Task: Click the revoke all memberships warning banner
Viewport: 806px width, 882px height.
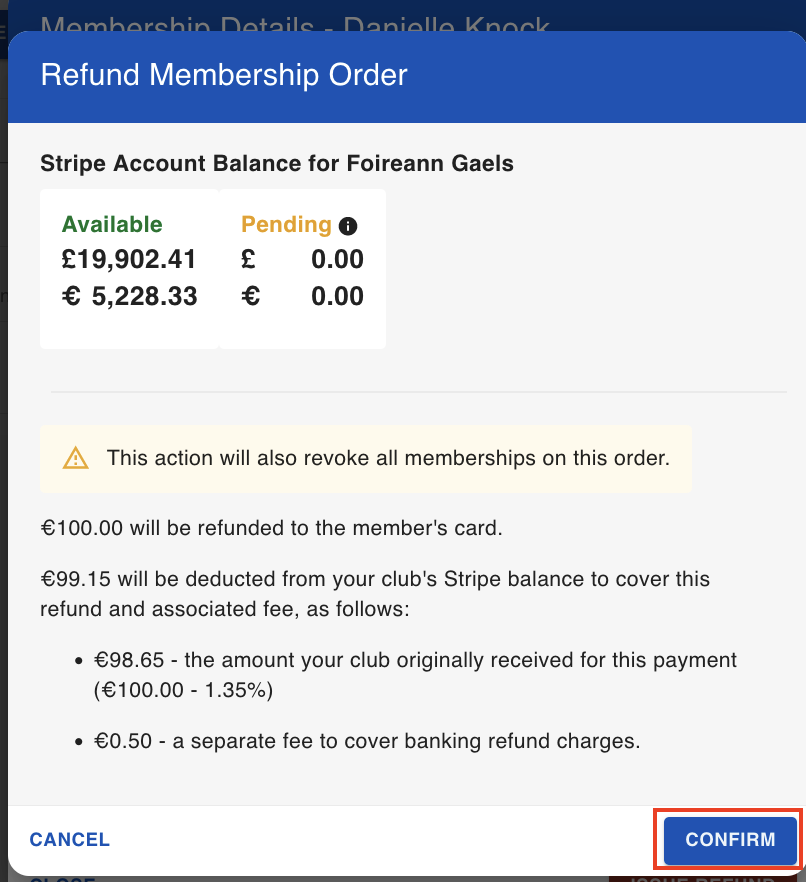Action: pos(366,458)
